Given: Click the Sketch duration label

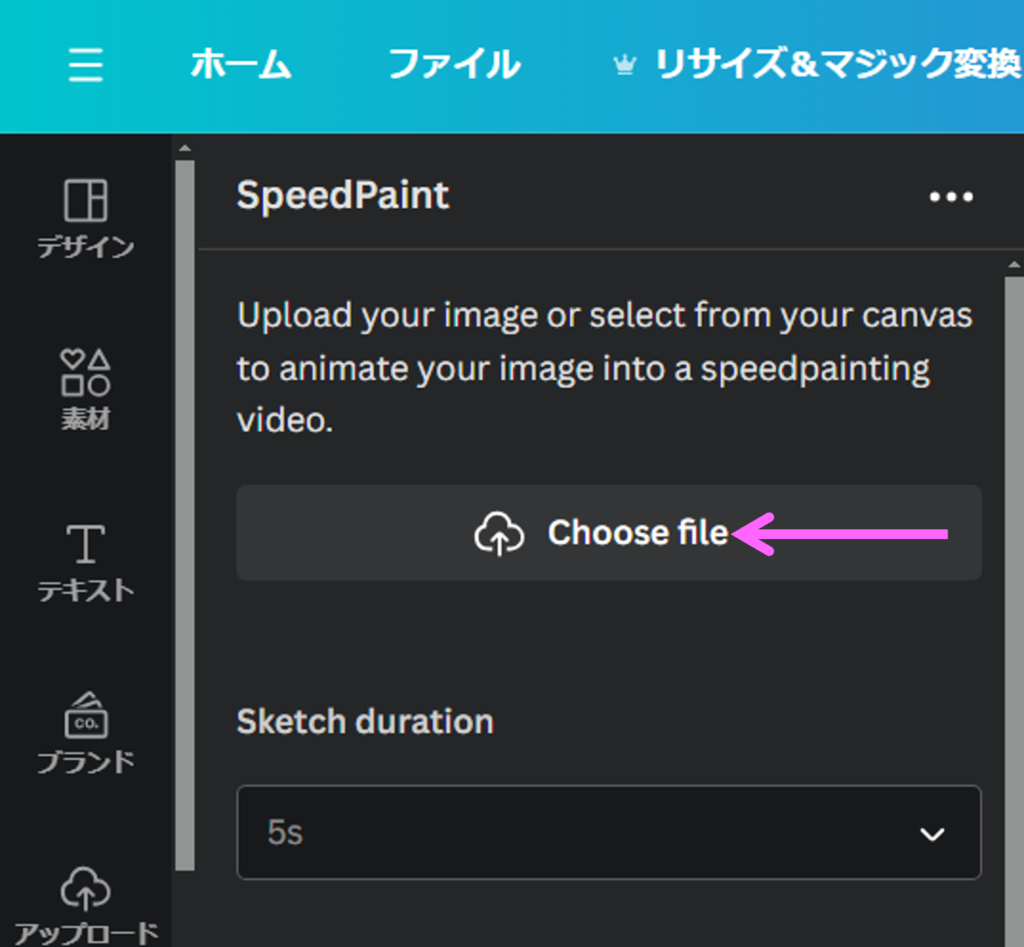Looking at the screenshot, I should click(x=364, y=721).
